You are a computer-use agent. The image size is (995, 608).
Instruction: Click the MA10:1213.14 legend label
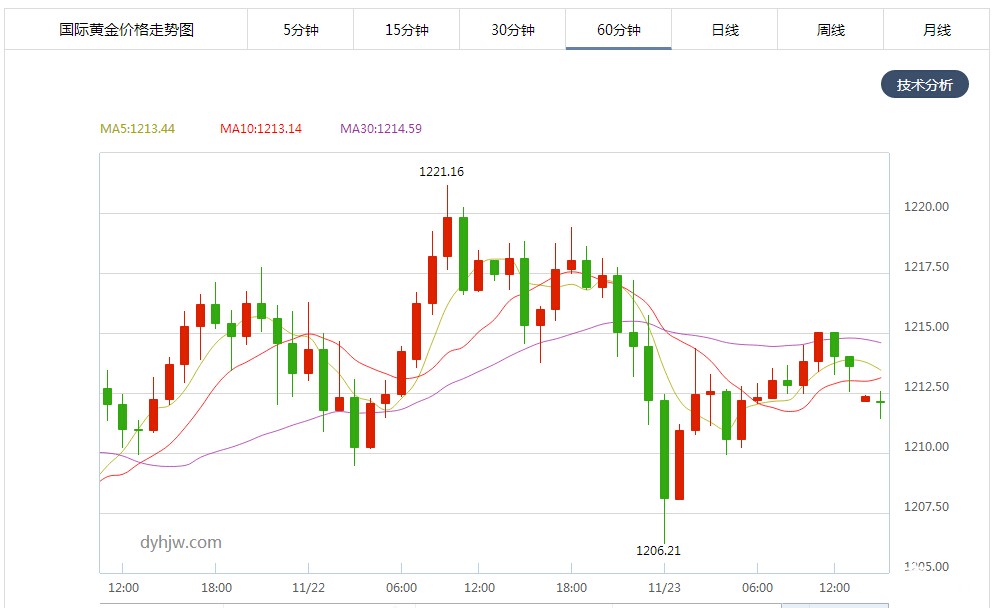click(261, 129)
